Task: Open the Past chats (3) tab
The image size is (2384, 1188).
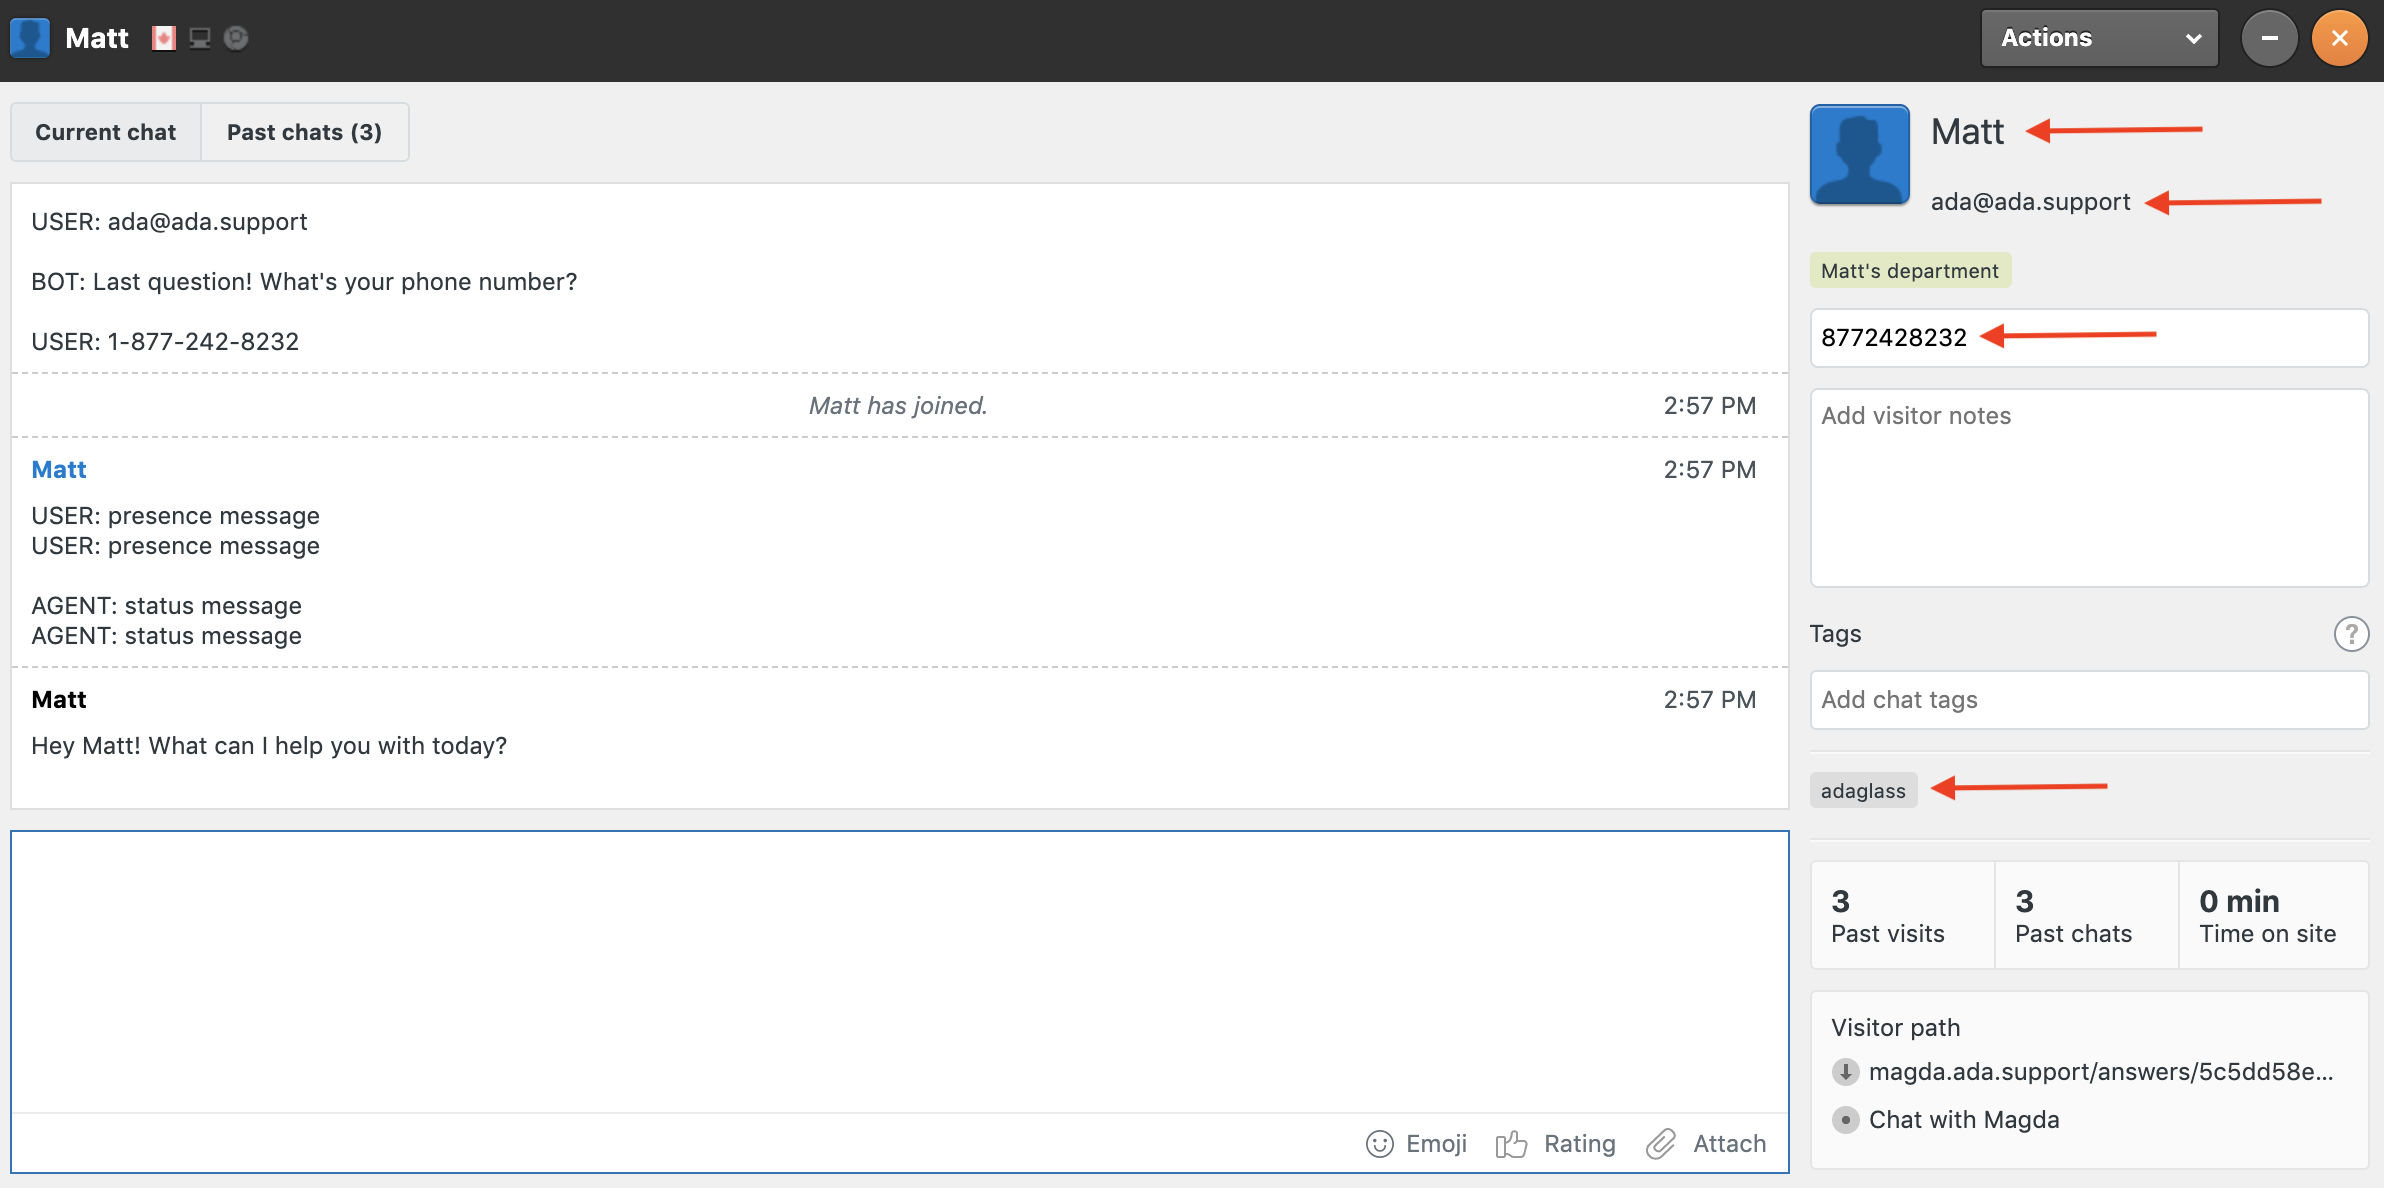Action: tap(304, 132)
